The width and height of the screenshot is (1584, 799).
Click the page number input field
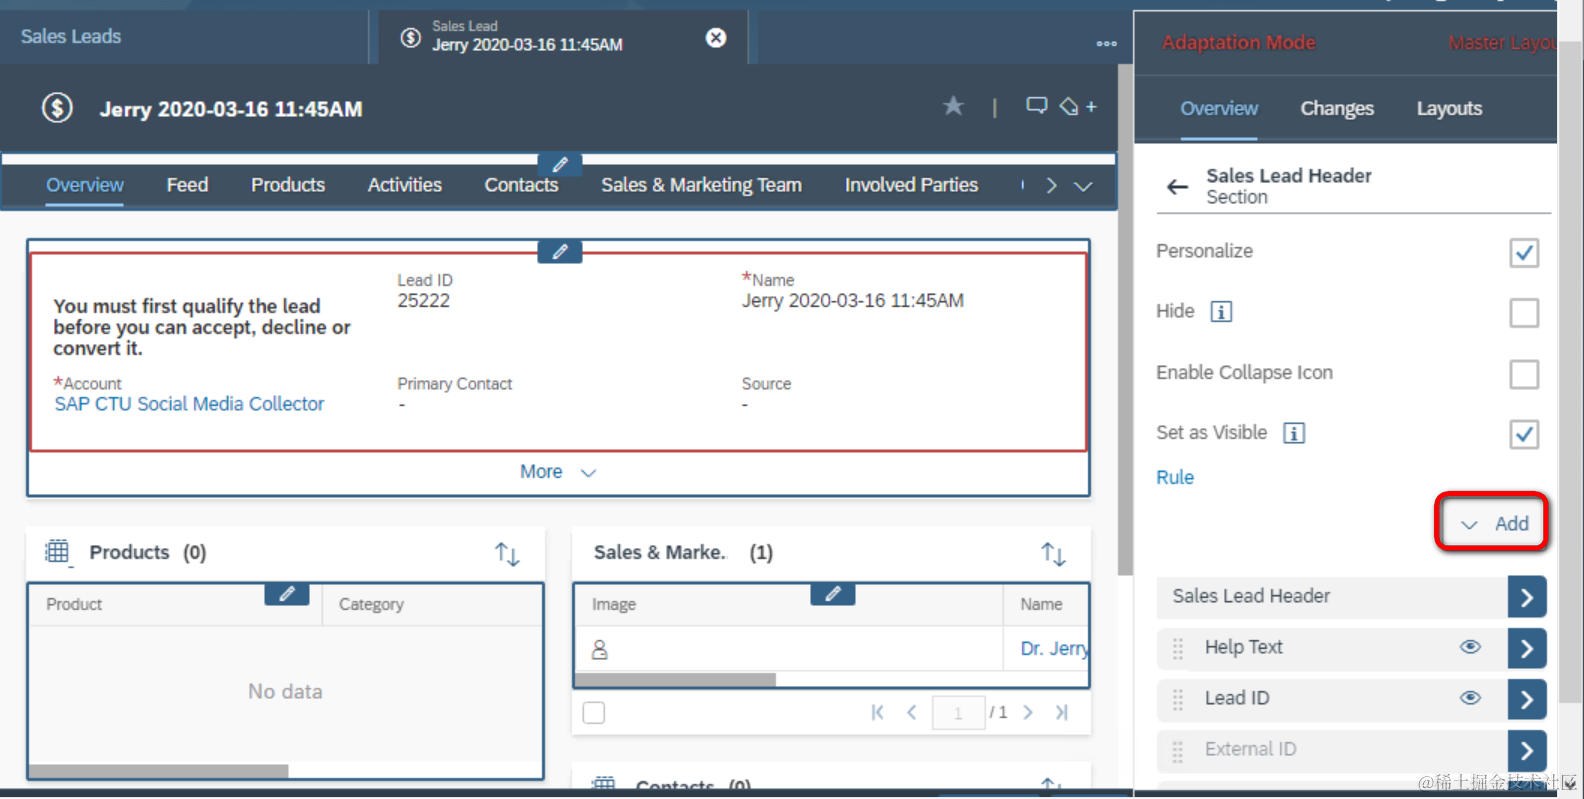click(958, 713)
